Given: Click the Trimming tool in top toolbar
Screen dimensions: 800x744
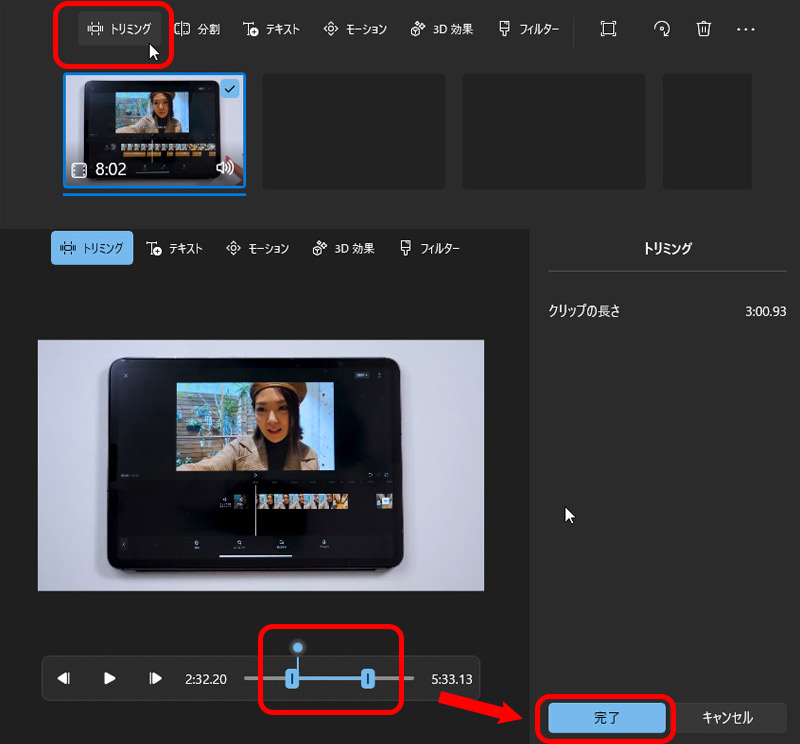Looking at the screenshot, I should tap(120, 29).
